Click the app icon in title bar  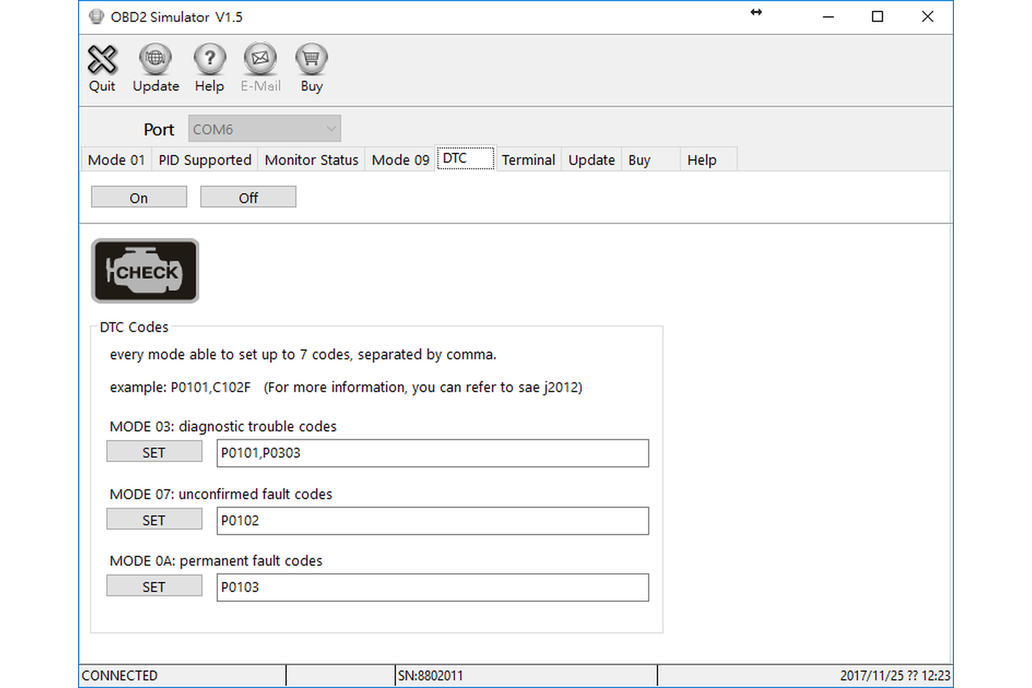[x=97, y=17]
